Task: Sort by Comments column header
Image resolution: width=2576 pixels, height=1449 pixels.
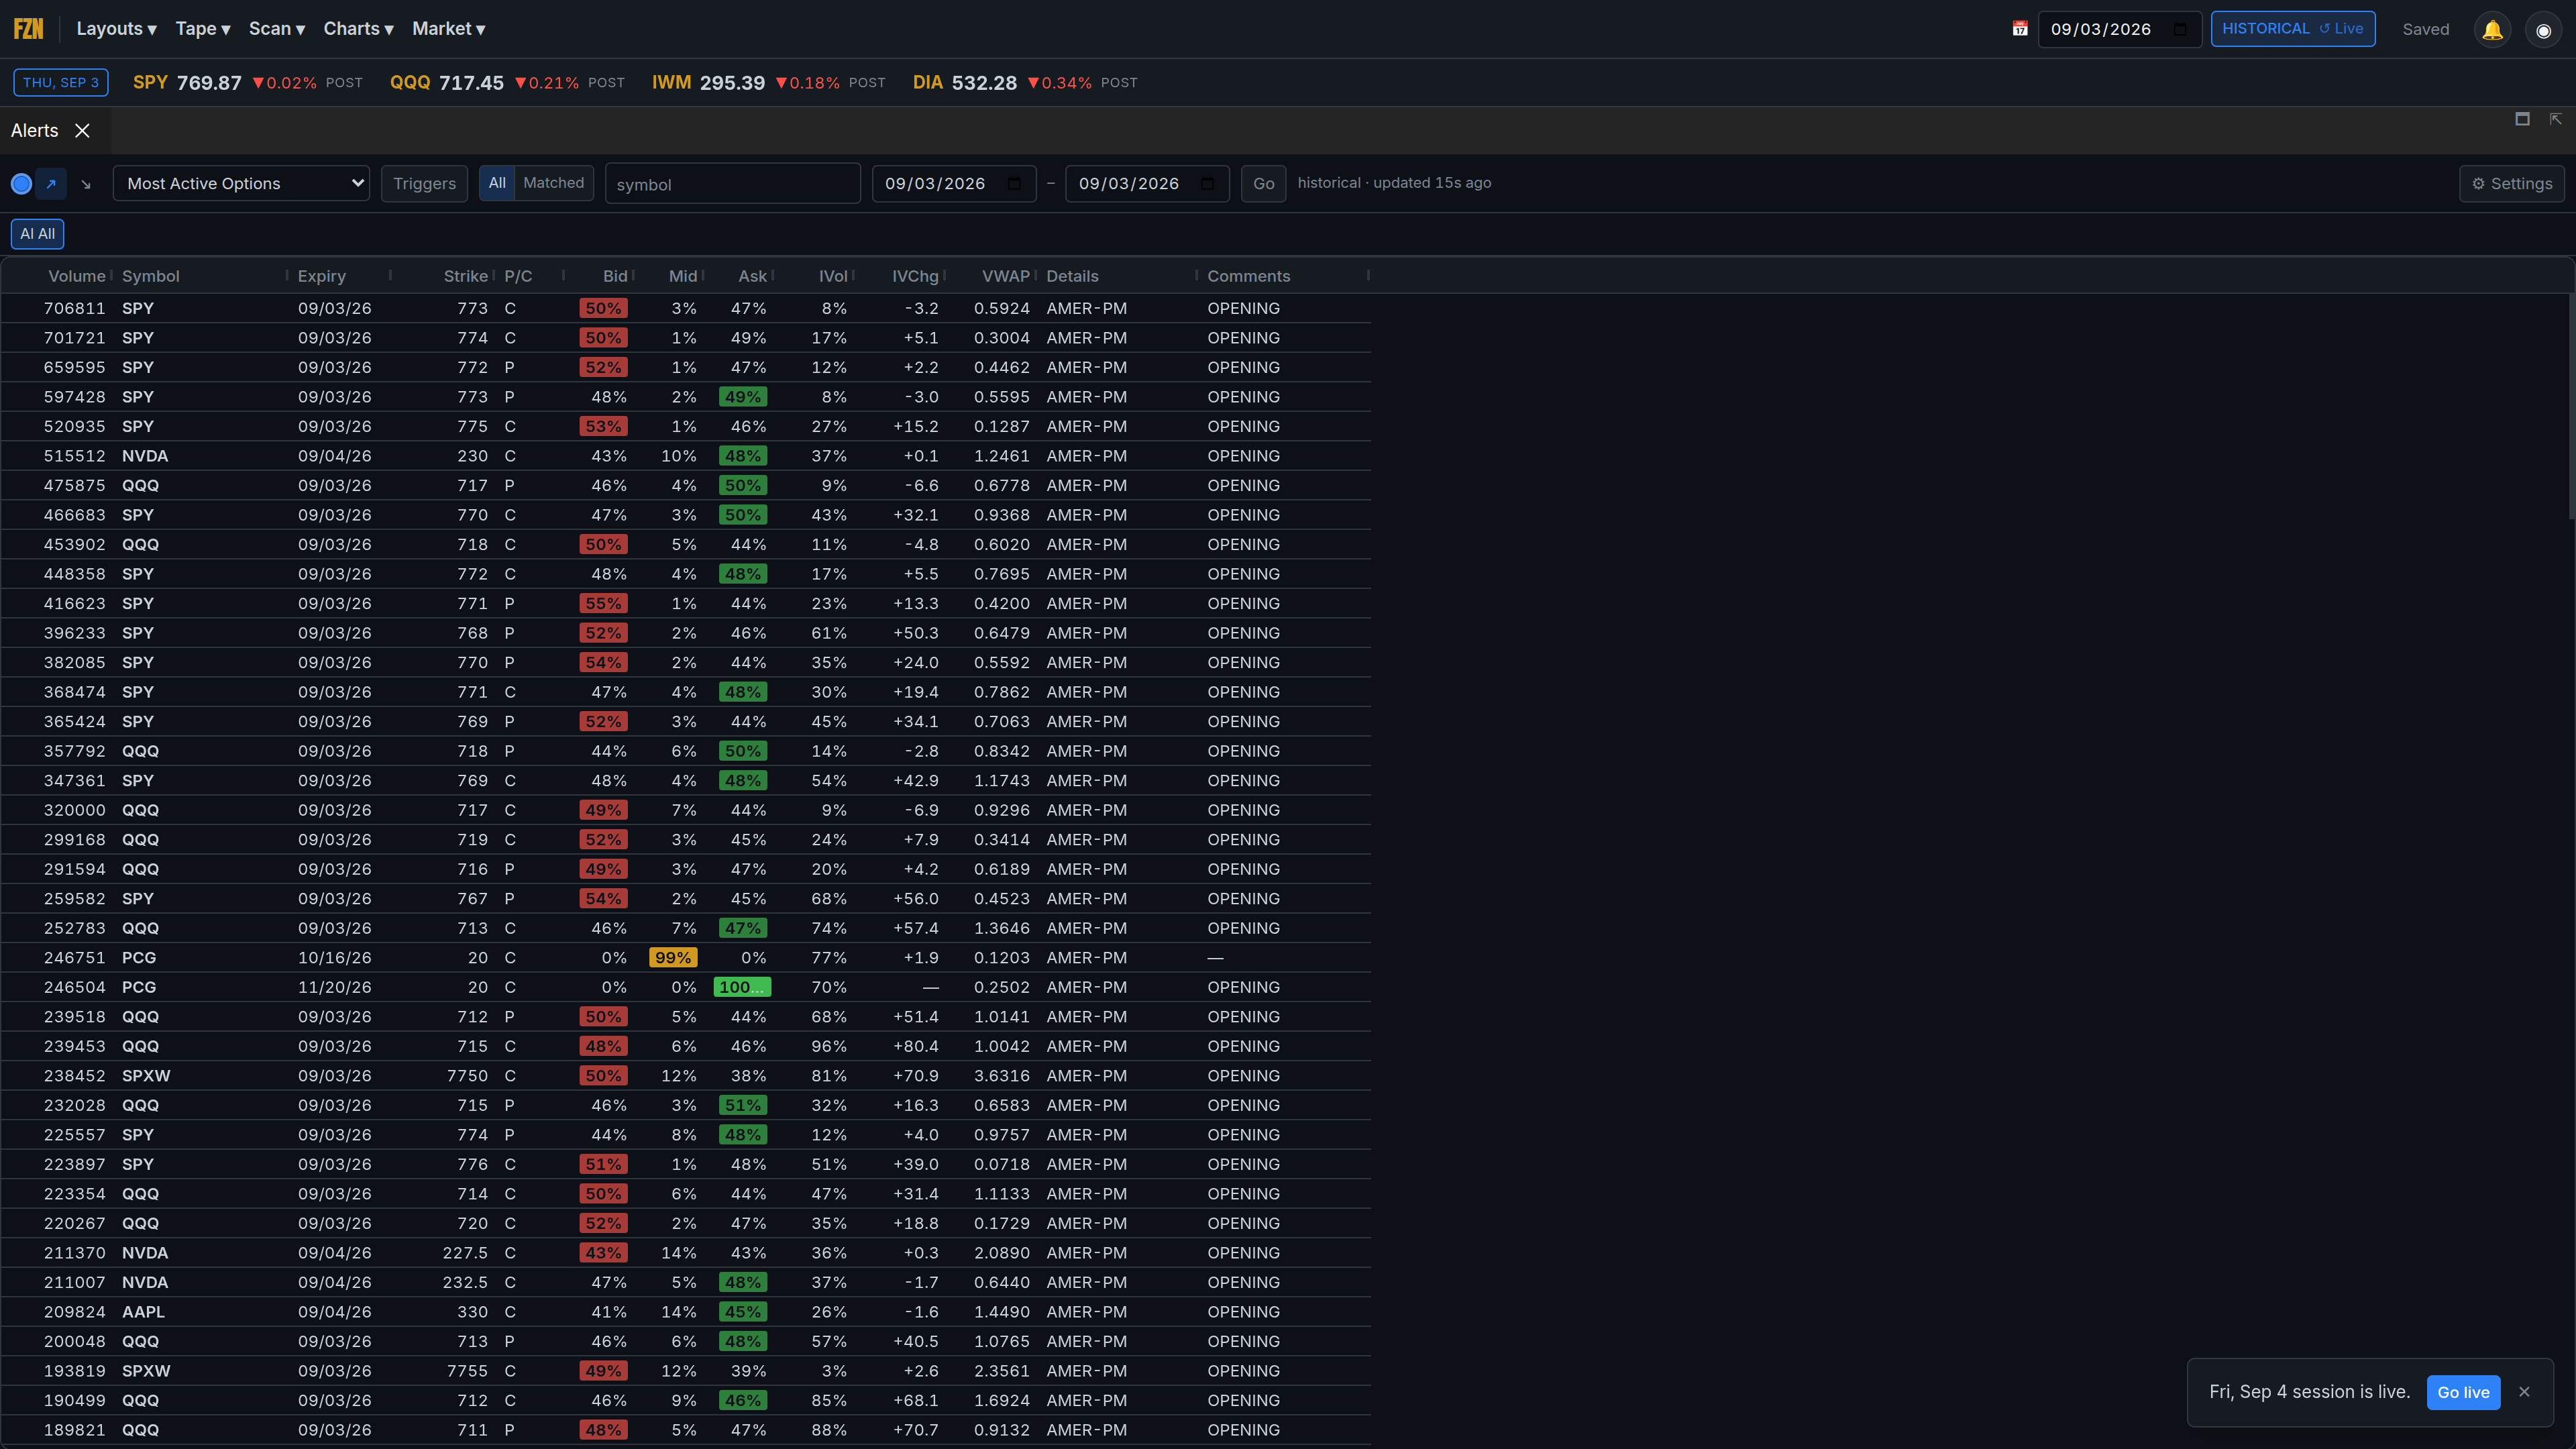Action: (1248, 276)
